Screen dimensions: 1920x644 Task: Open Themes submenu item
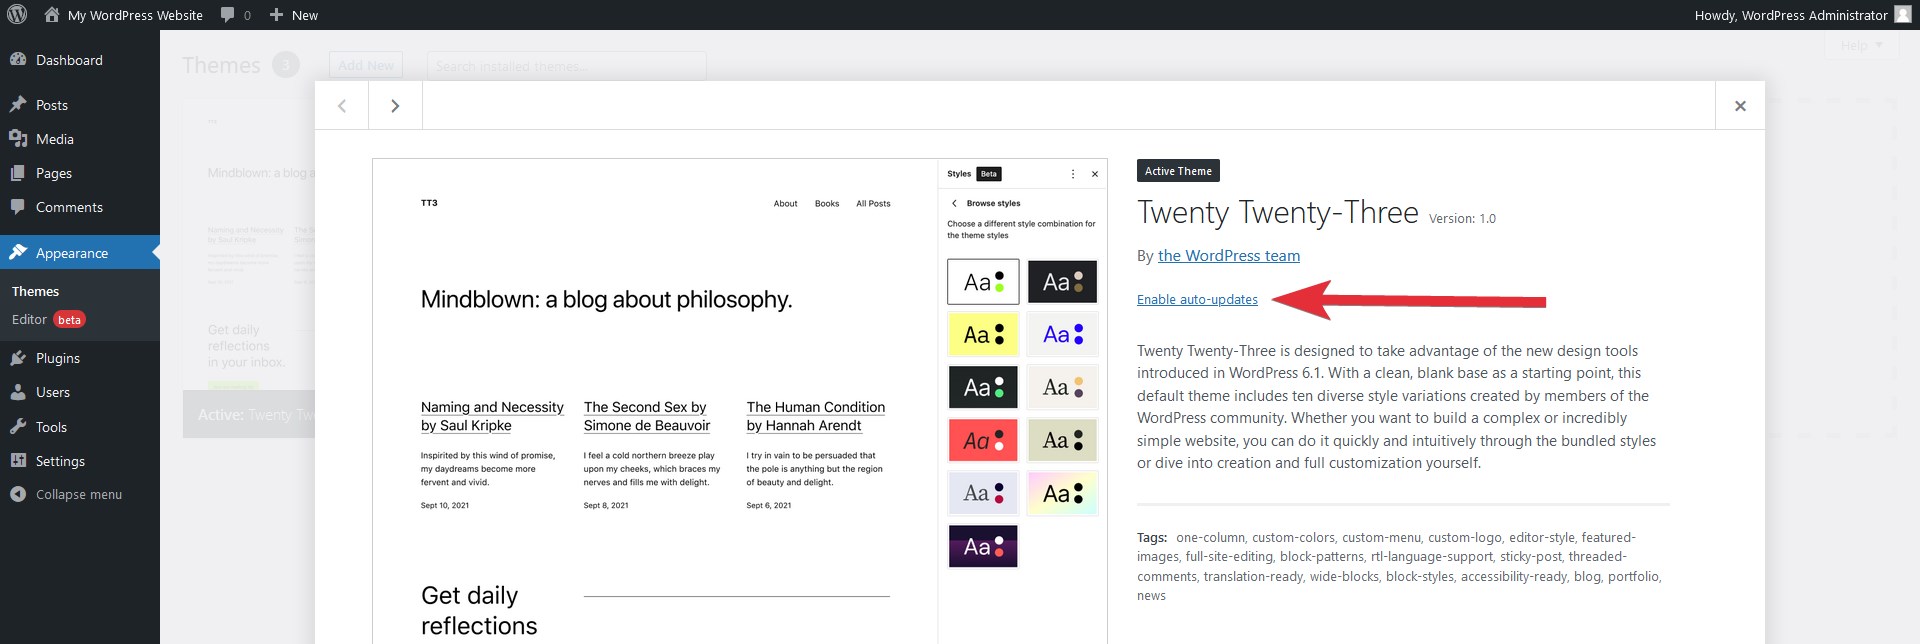tap(35, 291)
